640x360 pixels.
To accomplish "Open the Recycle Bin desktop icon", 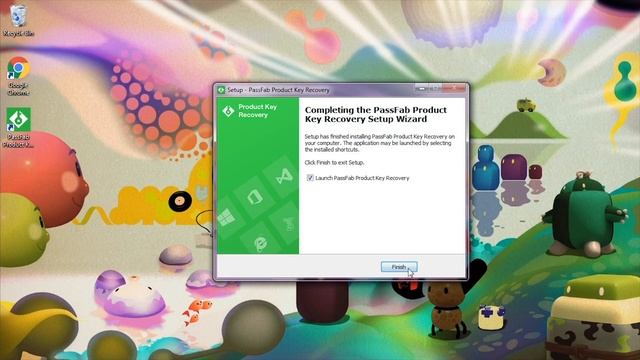I will pos(18,20).
